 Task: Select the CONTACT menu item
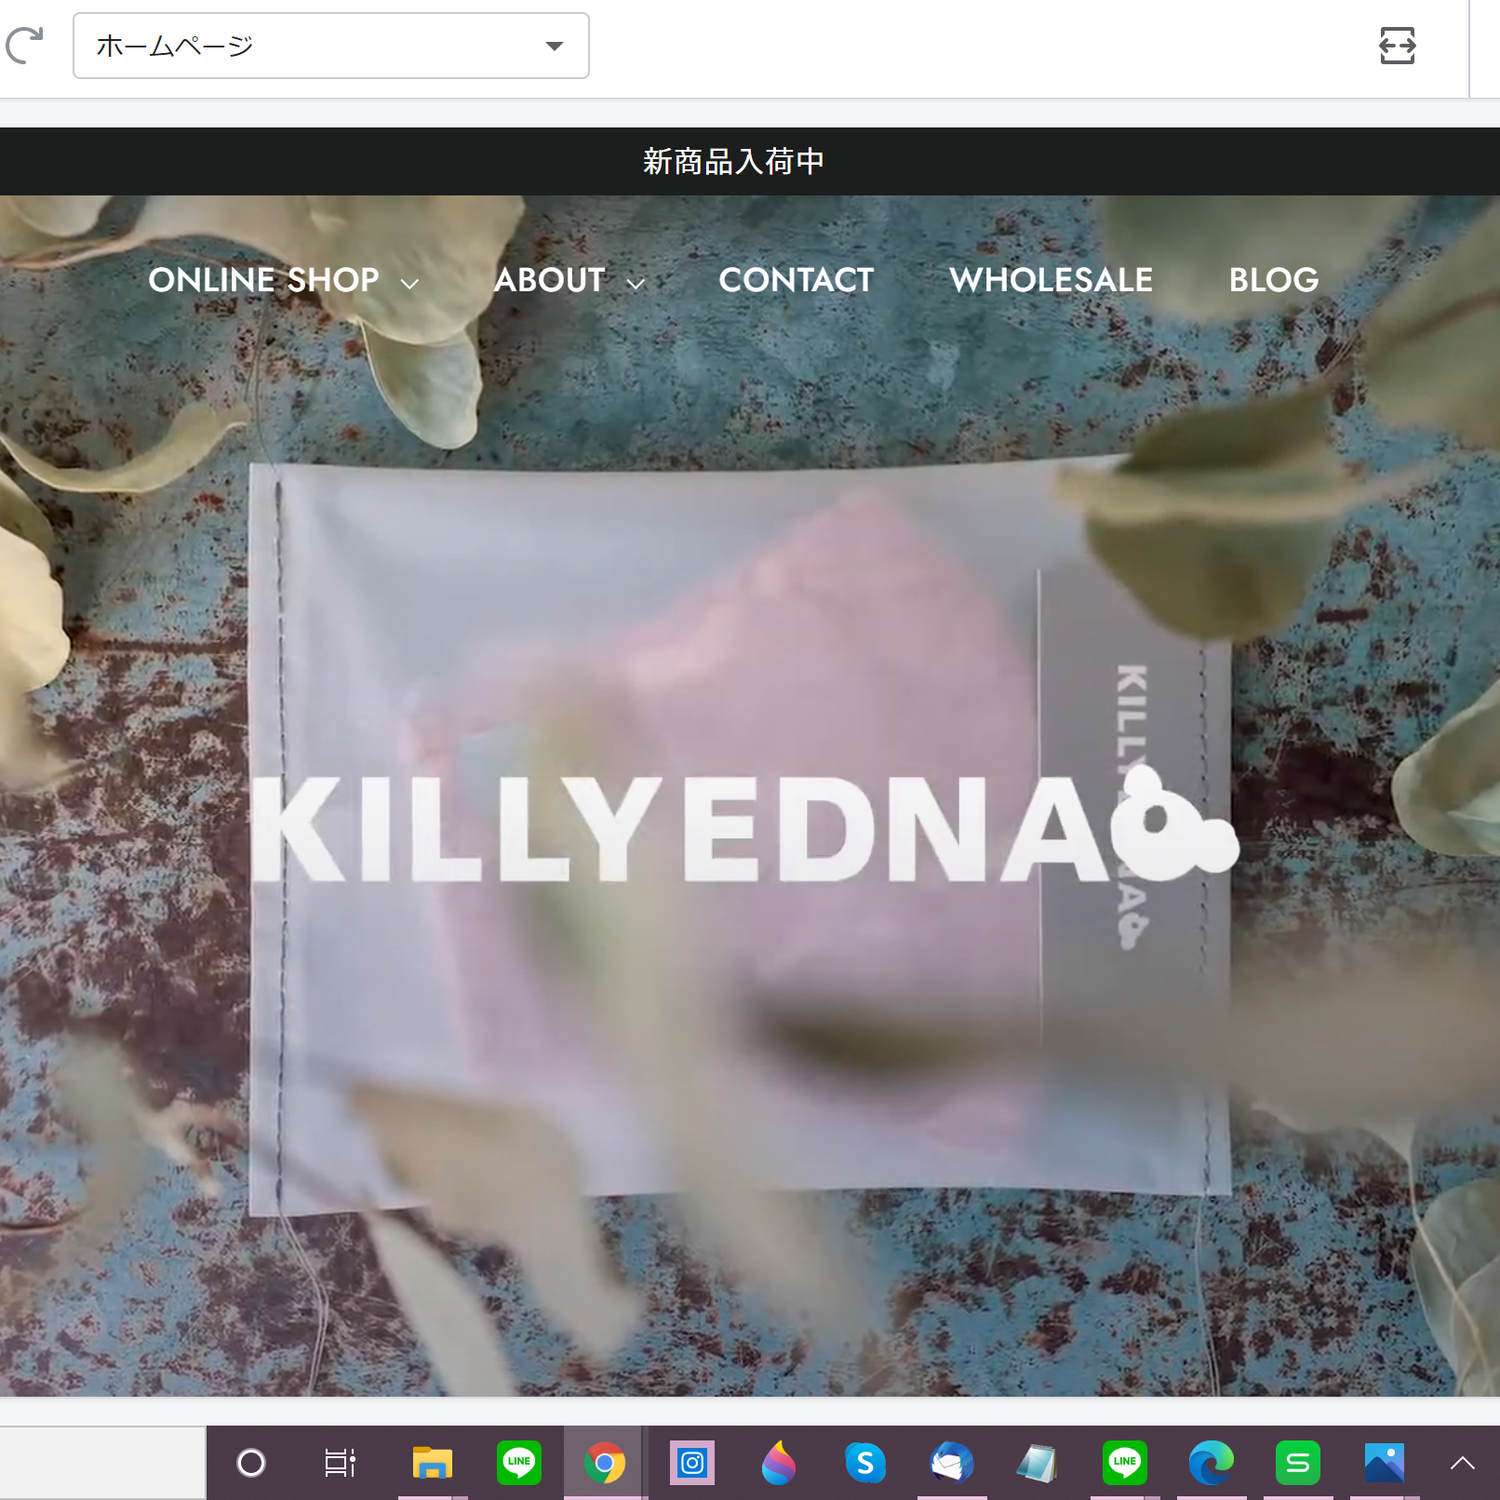[796, 281]
